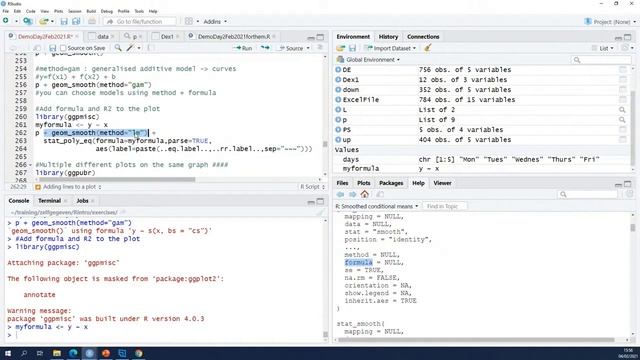This screenshot has width=640, height=360.
Task: Expand the DE data frame details
Action: (338, 70)
